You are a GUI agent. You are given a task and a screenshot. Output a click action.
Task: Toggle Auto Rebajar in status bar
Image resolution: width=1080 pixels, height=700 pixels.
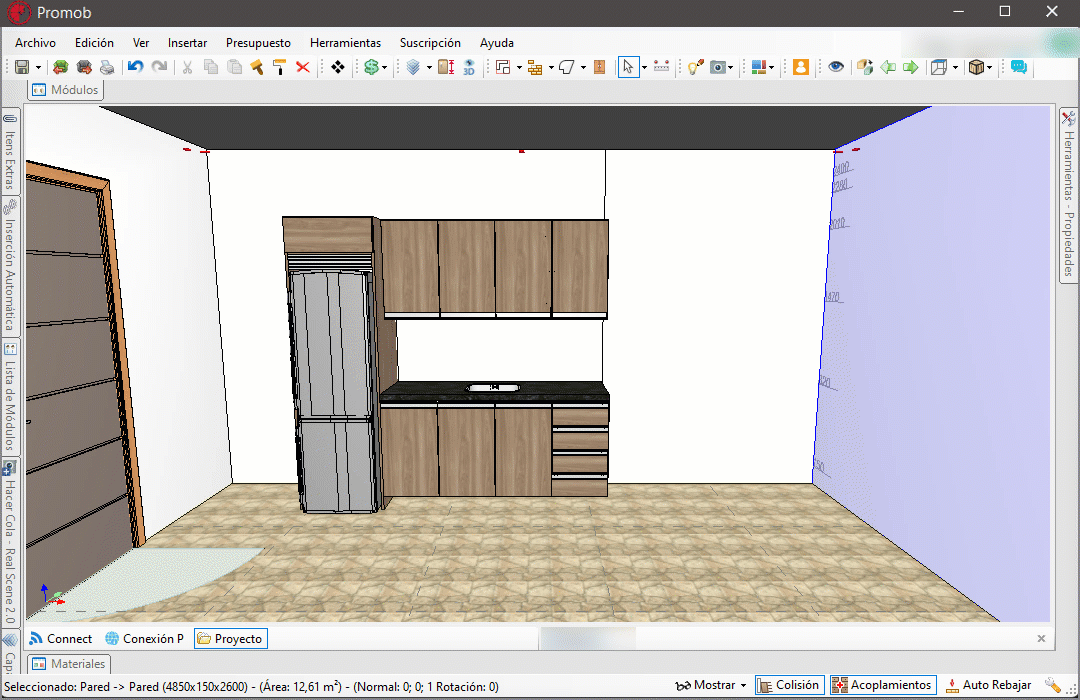click(988, 685)
